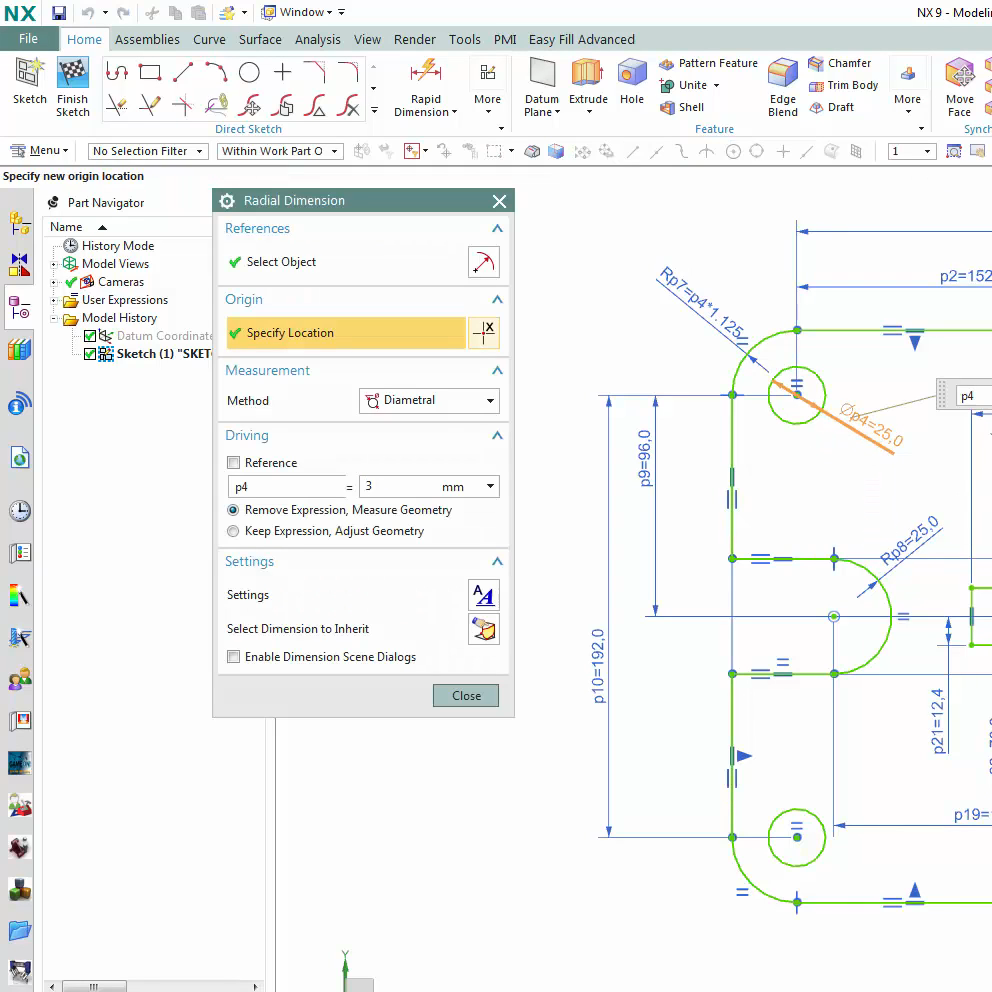Select the Circle curve tool
This screenshot has height=992, width=992.
(249, 72)
